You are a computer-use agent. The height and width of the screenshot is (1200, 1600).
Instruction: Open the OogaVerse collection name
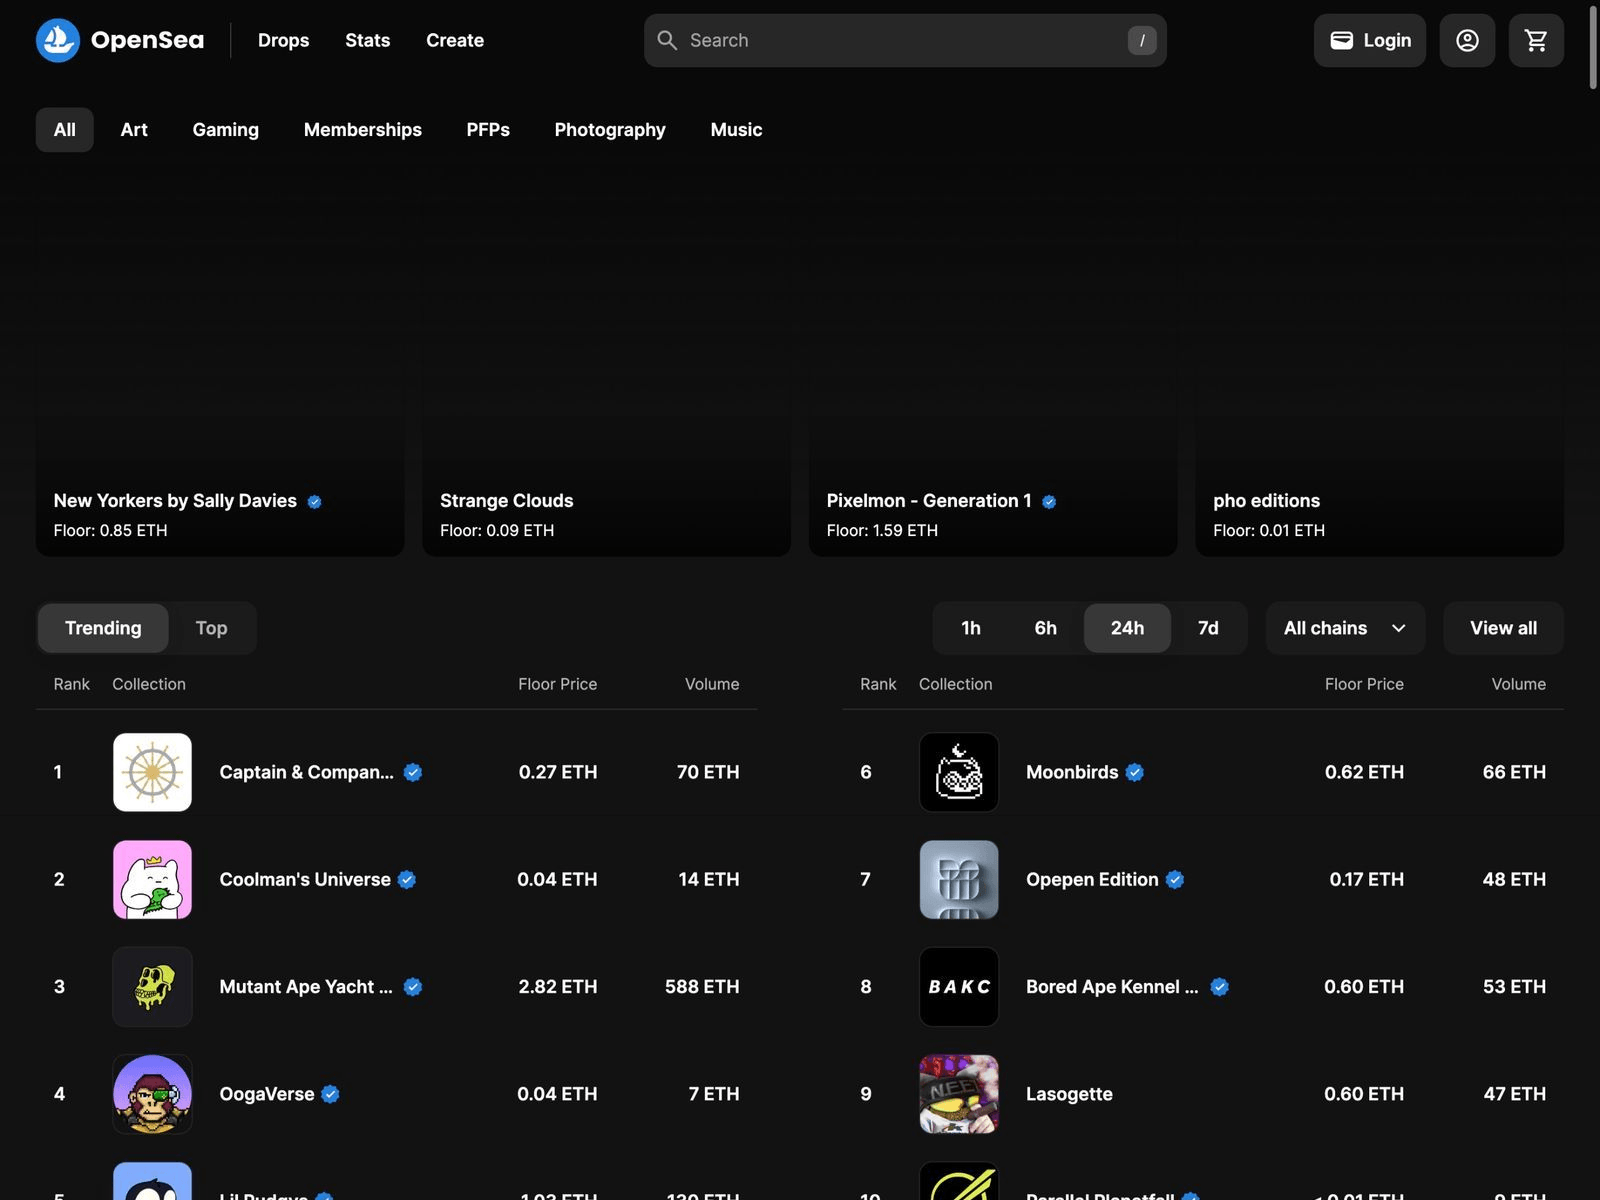(267, 1094)
